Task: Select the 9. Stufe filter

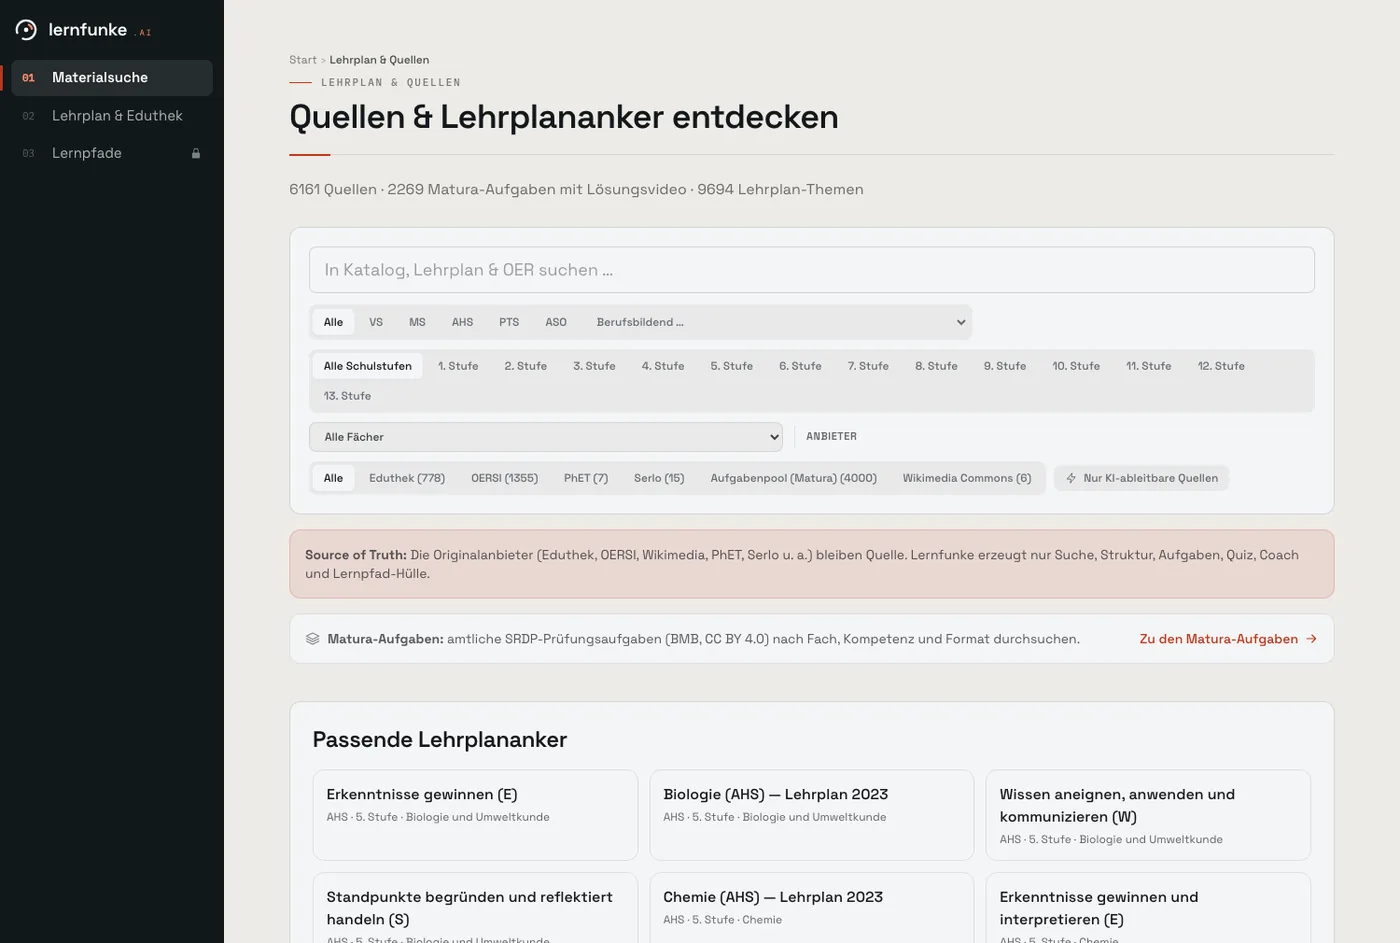Action: (x=1005, y=366)
